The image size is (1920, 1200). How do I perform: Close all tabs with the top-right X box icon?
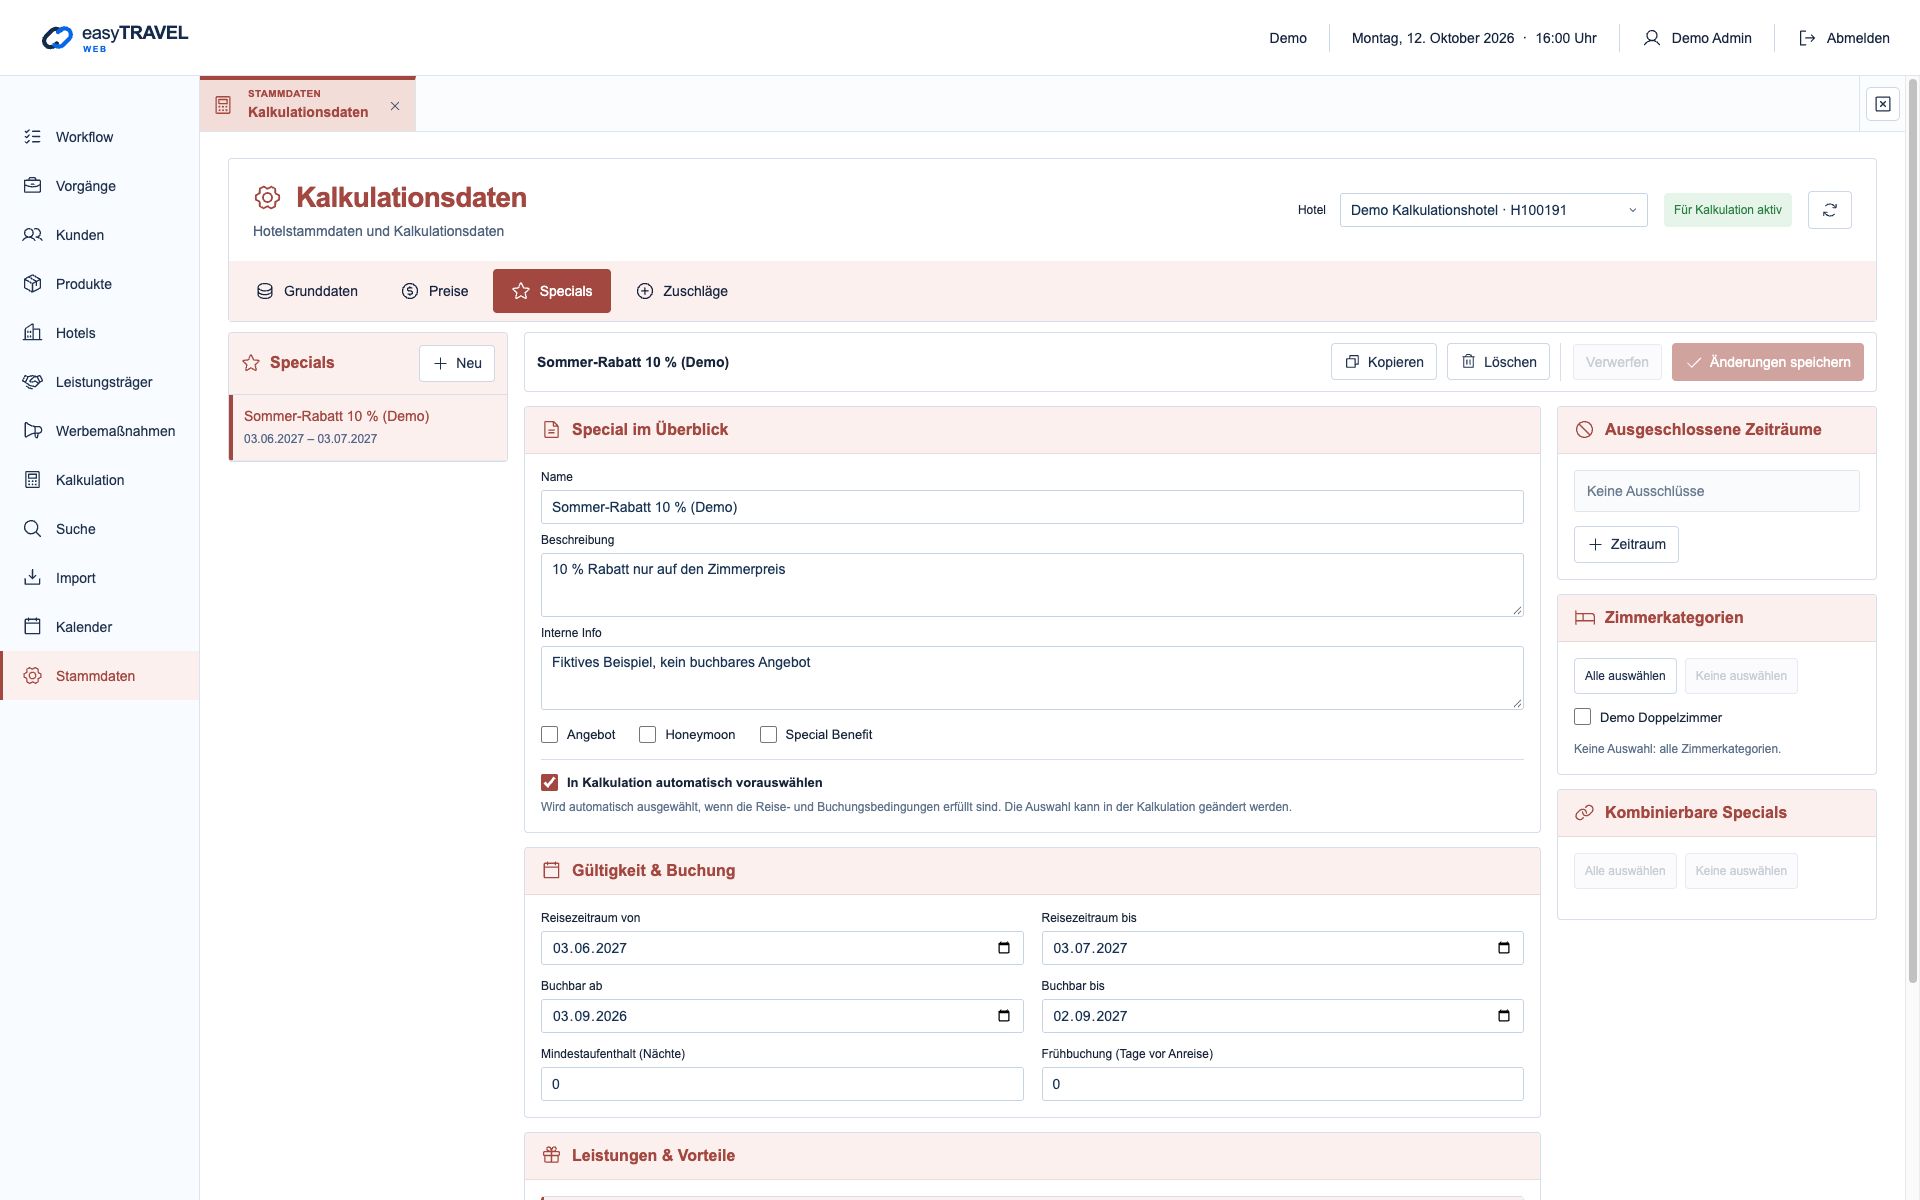pos(1882,104)
